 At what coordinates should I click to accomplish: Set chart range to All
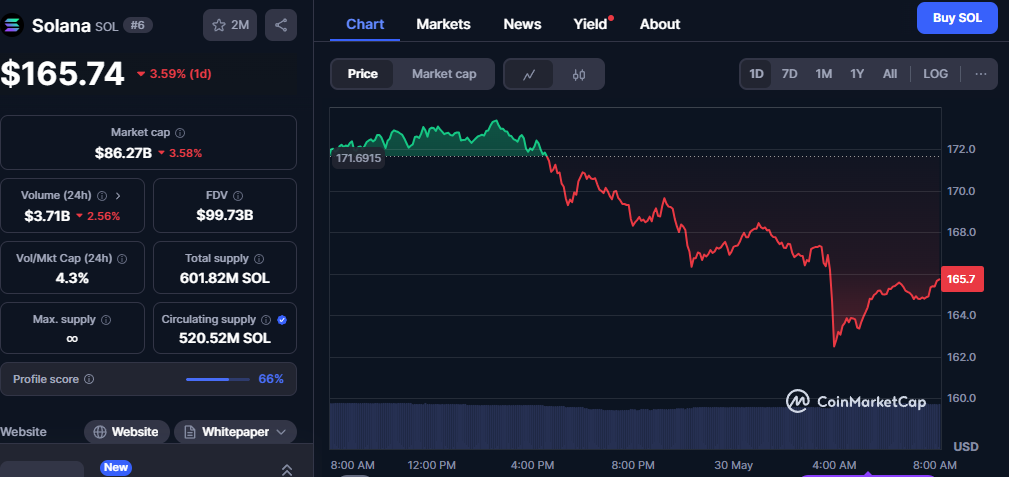[x=890, y=74]
